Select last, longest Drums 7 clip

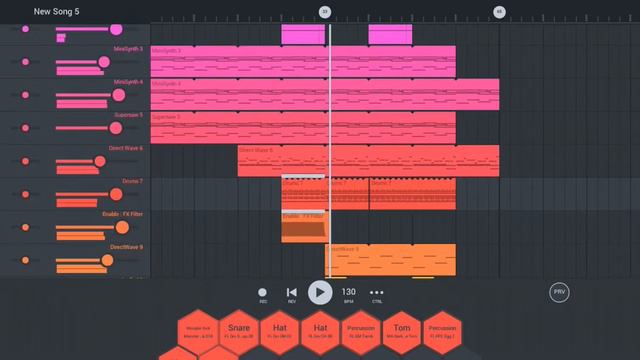tap(413, 194)
